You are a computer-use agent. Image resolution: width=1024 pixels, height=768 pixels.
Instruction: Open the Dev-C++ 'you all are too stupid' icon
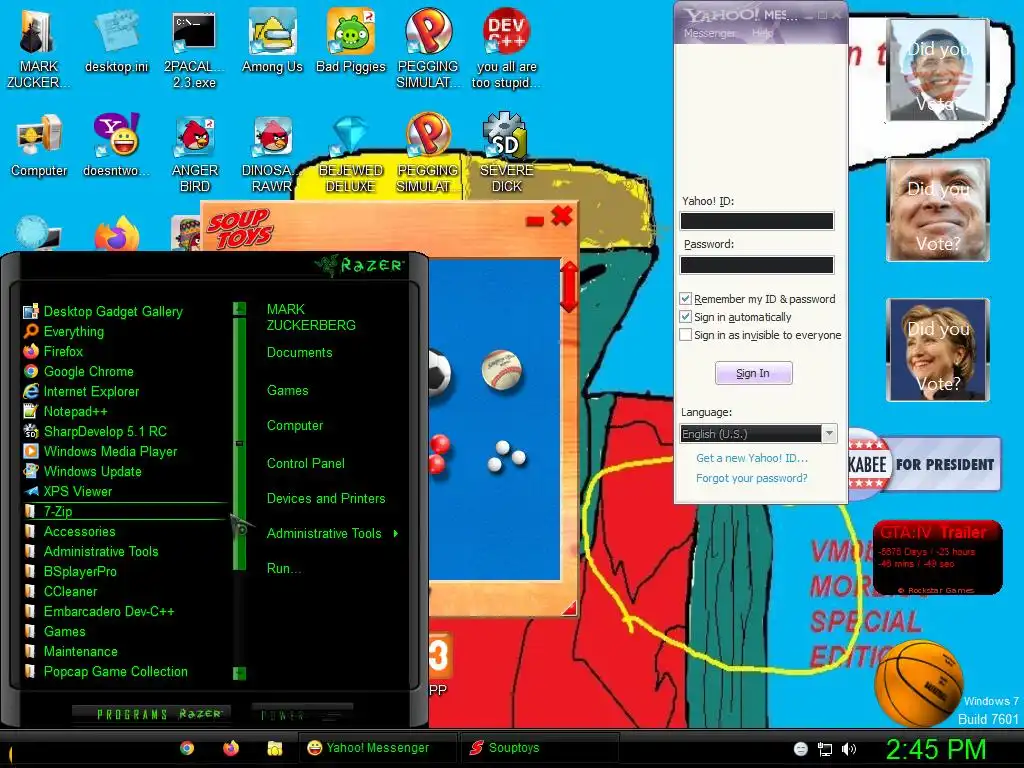pyautogui.click(x=506, y=47)
